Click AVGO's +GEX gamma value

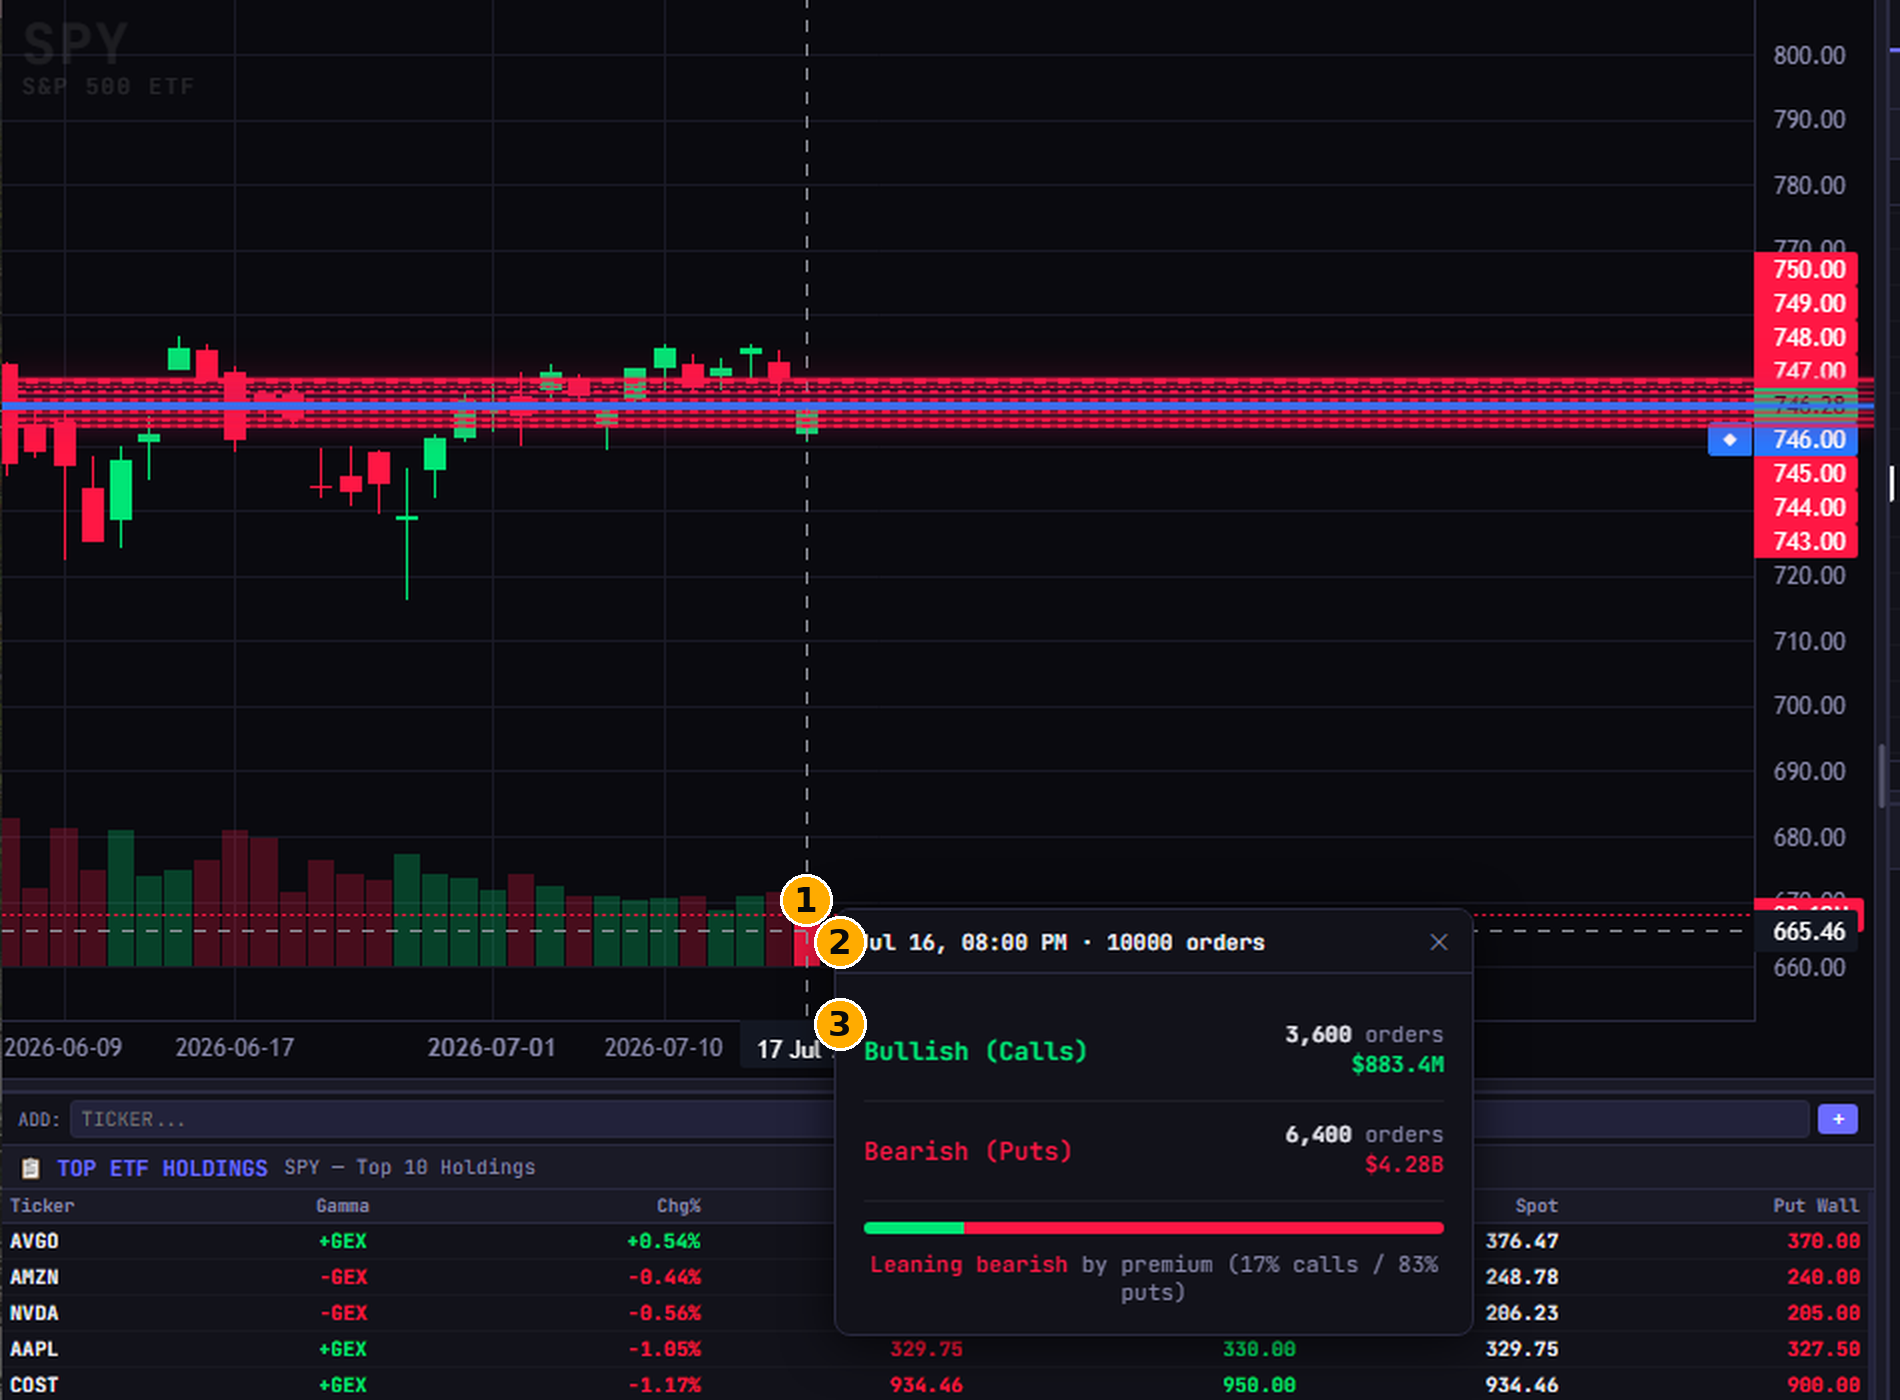(343, 1241)
